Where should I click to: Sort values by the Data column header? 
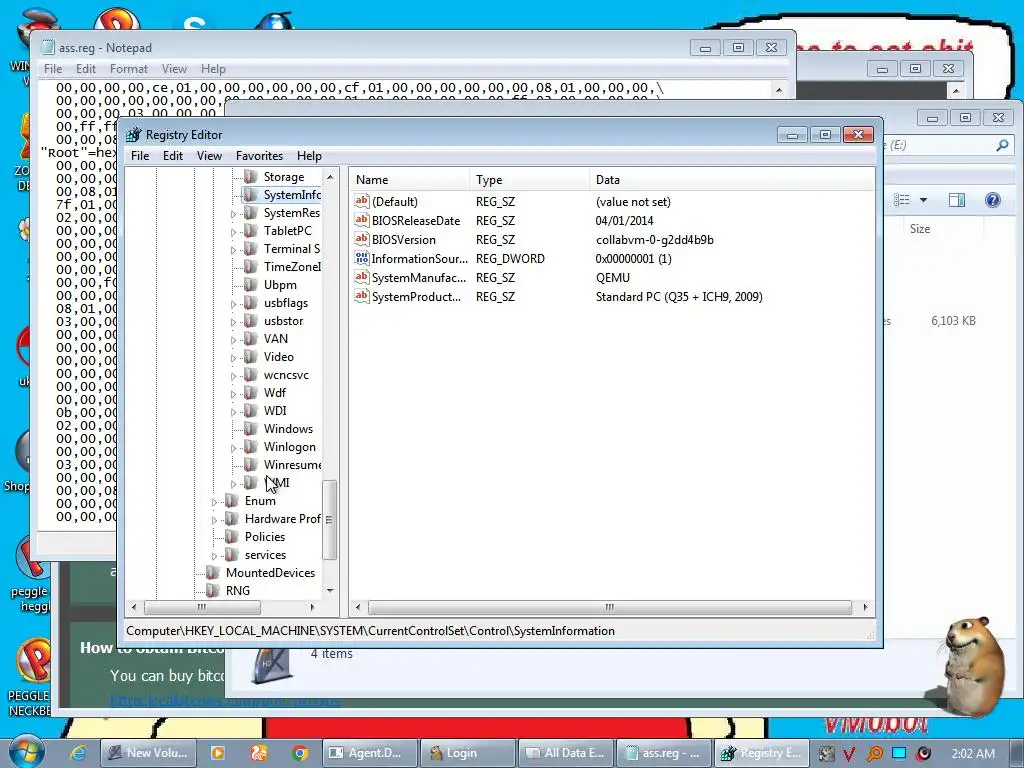(731, 180)
